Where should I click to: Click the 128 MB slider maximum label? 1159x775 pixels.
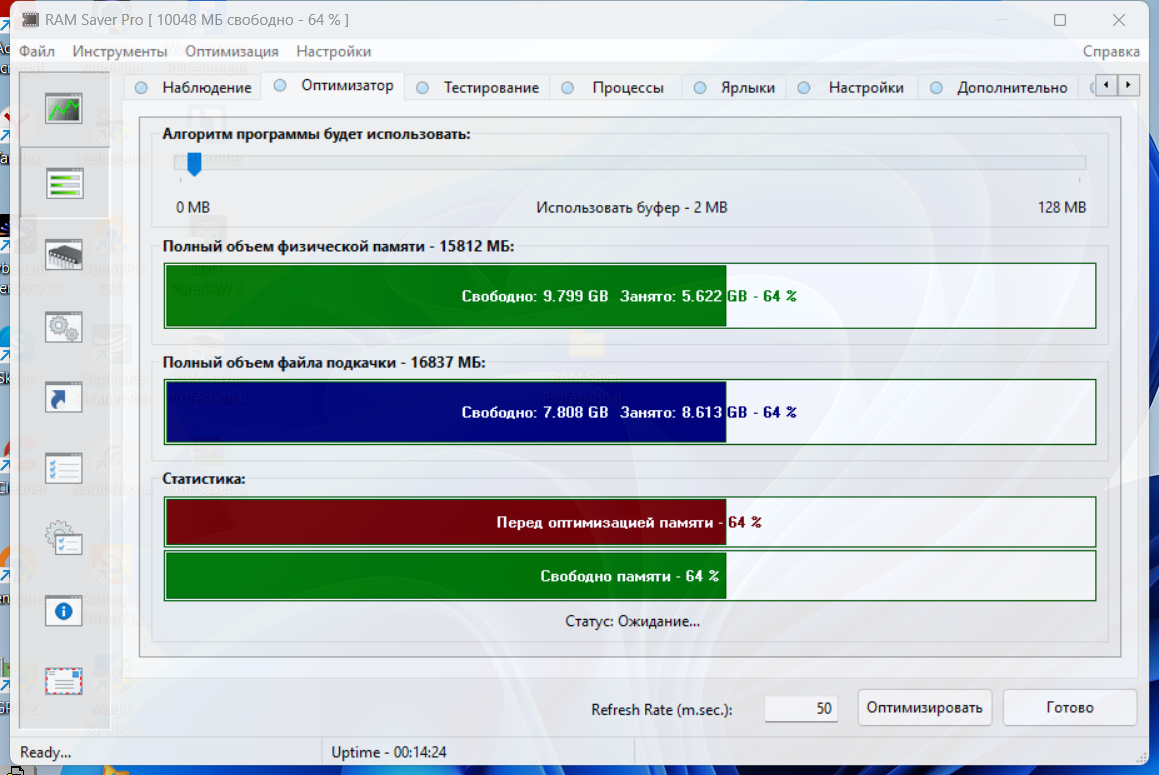[x=1061, y=207]
